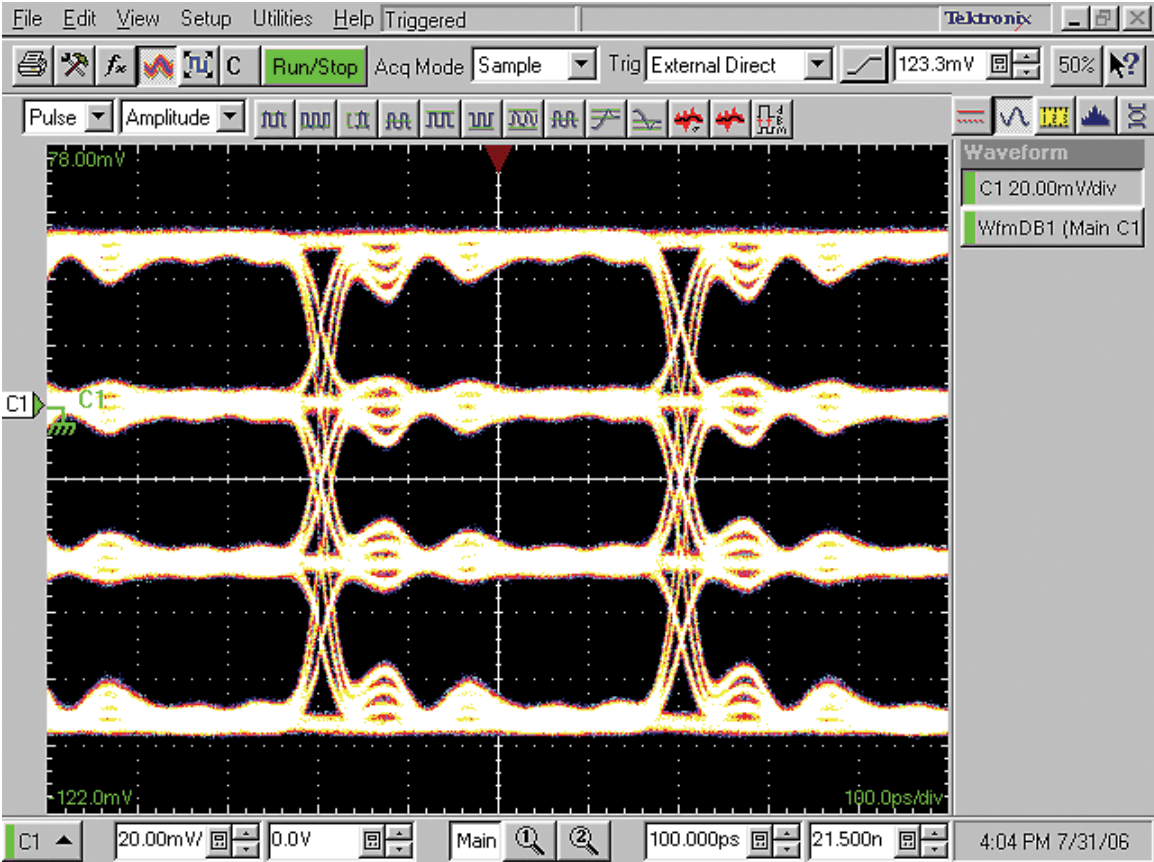Image resolution: width=1154 pixels, height=862 pixels.
Task: Open the Acq Mode Sample dropdown
Action: [581, 66]
